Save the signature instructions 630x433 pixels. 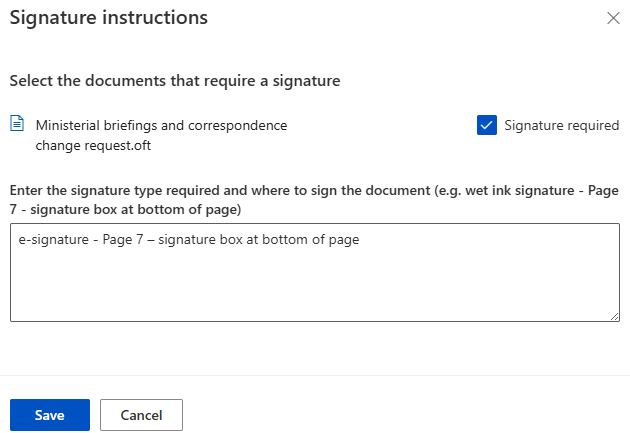click(50, 415)
